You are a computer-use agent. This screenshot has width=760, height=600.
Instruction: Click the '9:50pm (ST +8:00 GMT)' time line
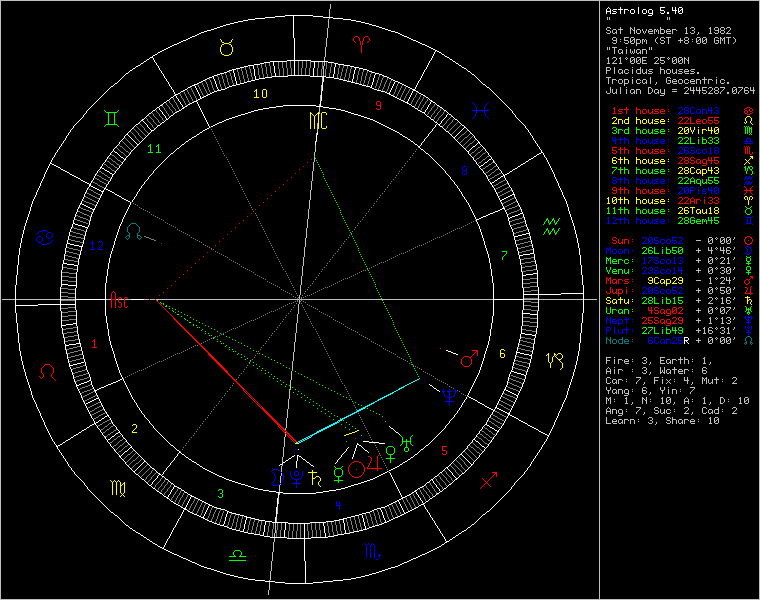674,41
